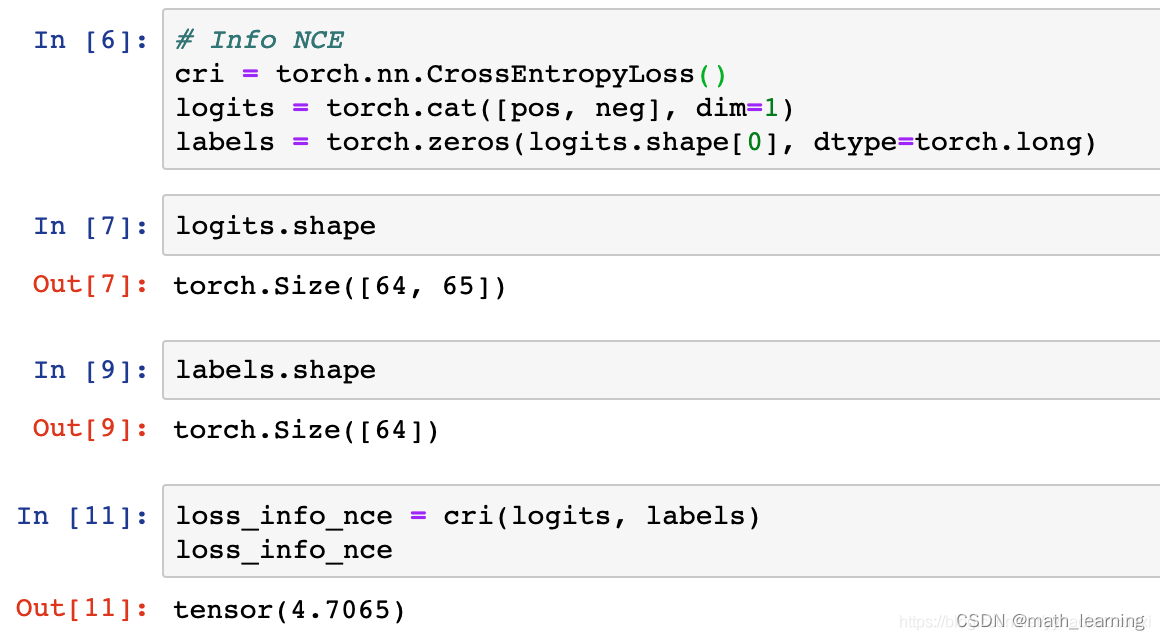Click the In [7] prompt label
Image resolution: width=1160 pixels, height=640 pixels.
tap(91, 225)
